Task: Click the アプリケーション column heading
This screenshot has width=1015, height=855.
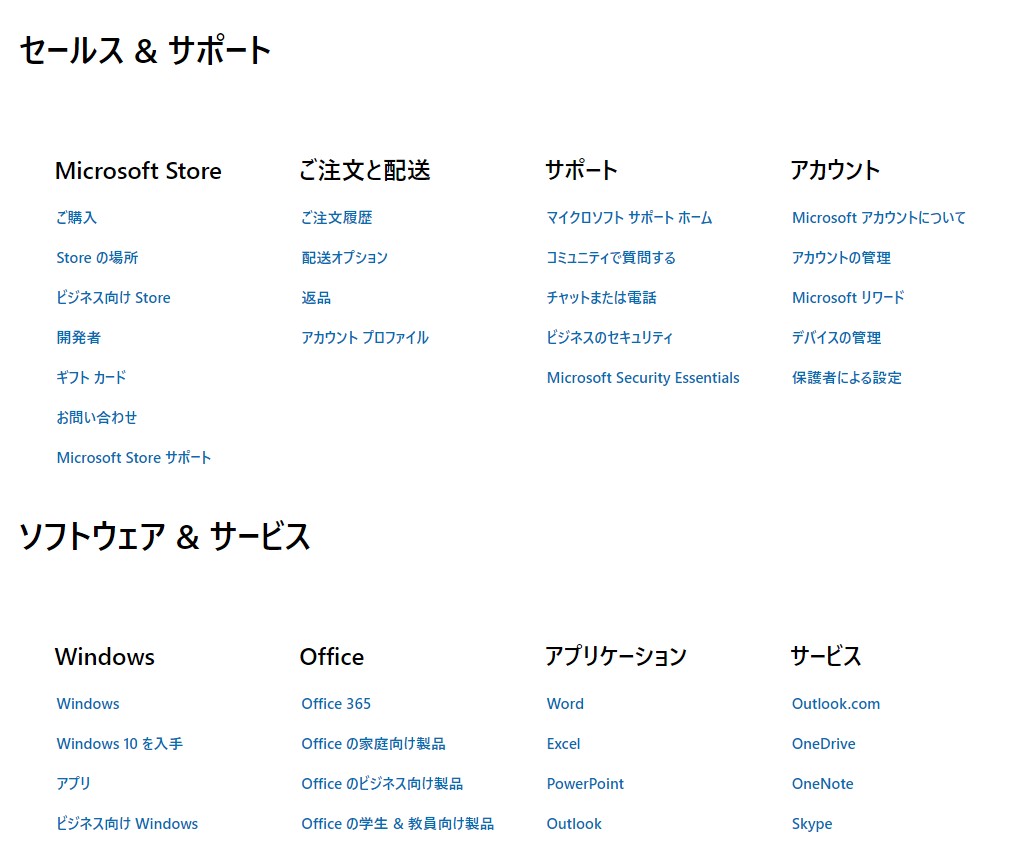Action: [616, 656]
